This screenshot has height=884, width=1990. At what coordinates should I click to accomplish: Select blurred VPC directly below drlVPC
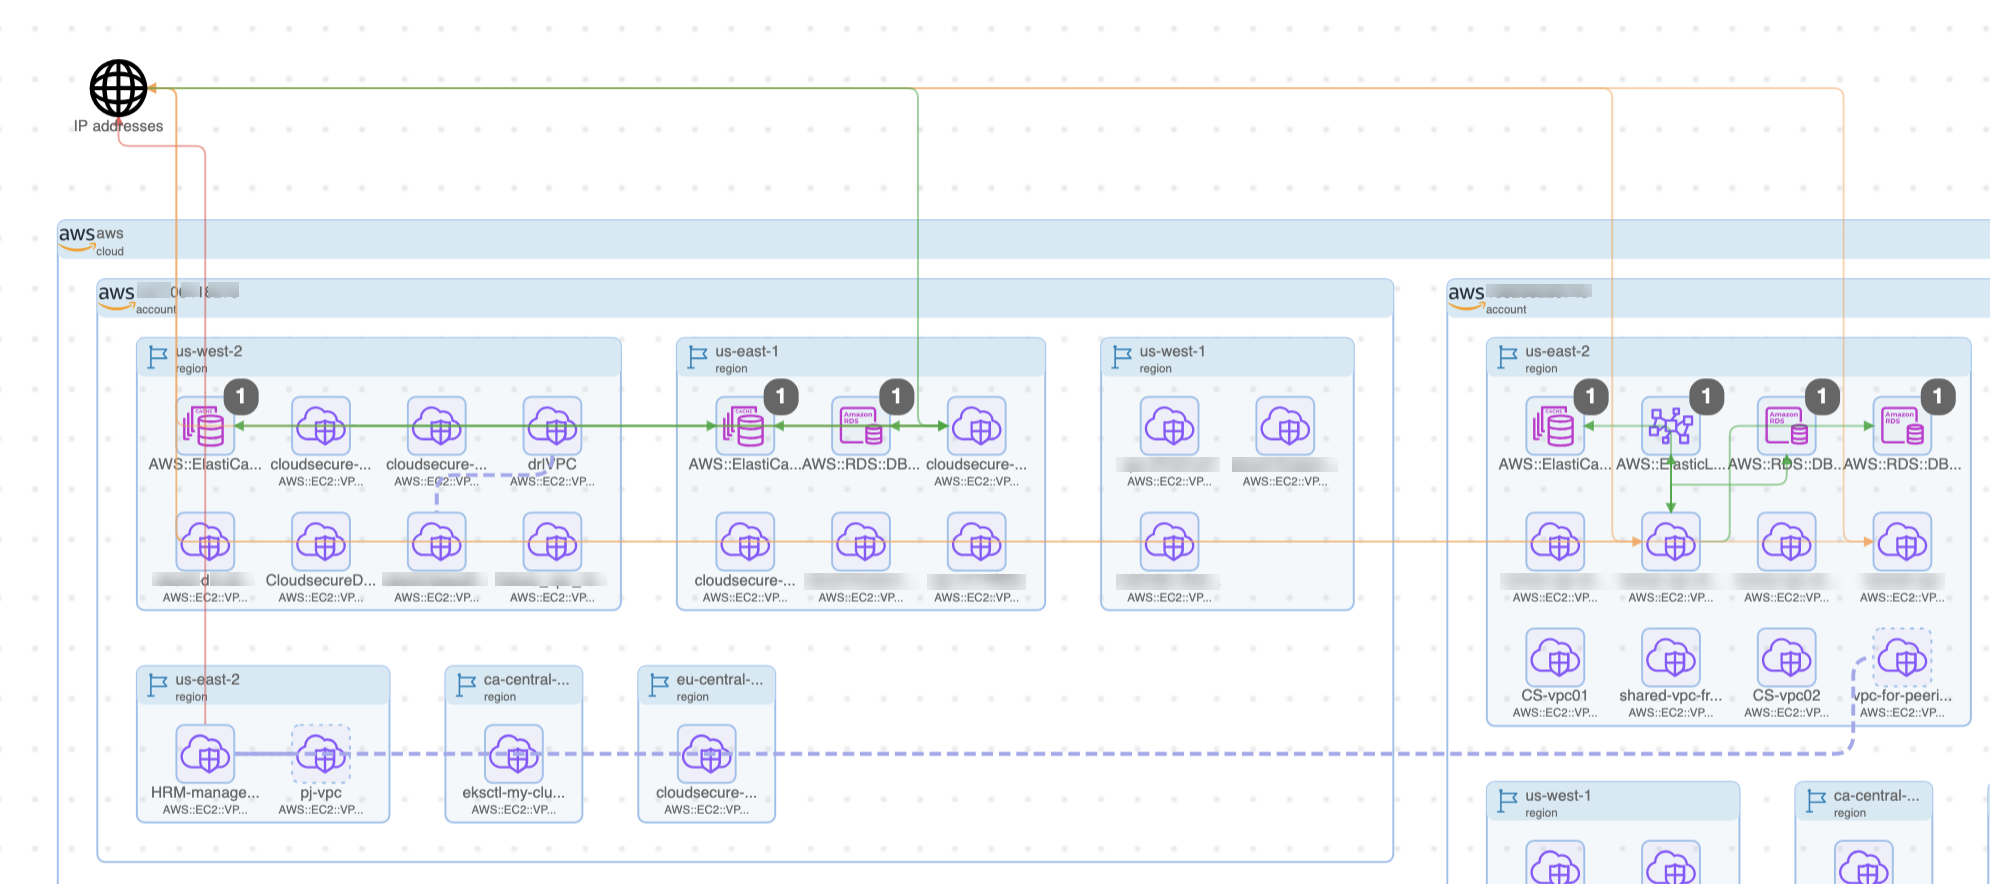pyautogui.click(x=553, y=542)
